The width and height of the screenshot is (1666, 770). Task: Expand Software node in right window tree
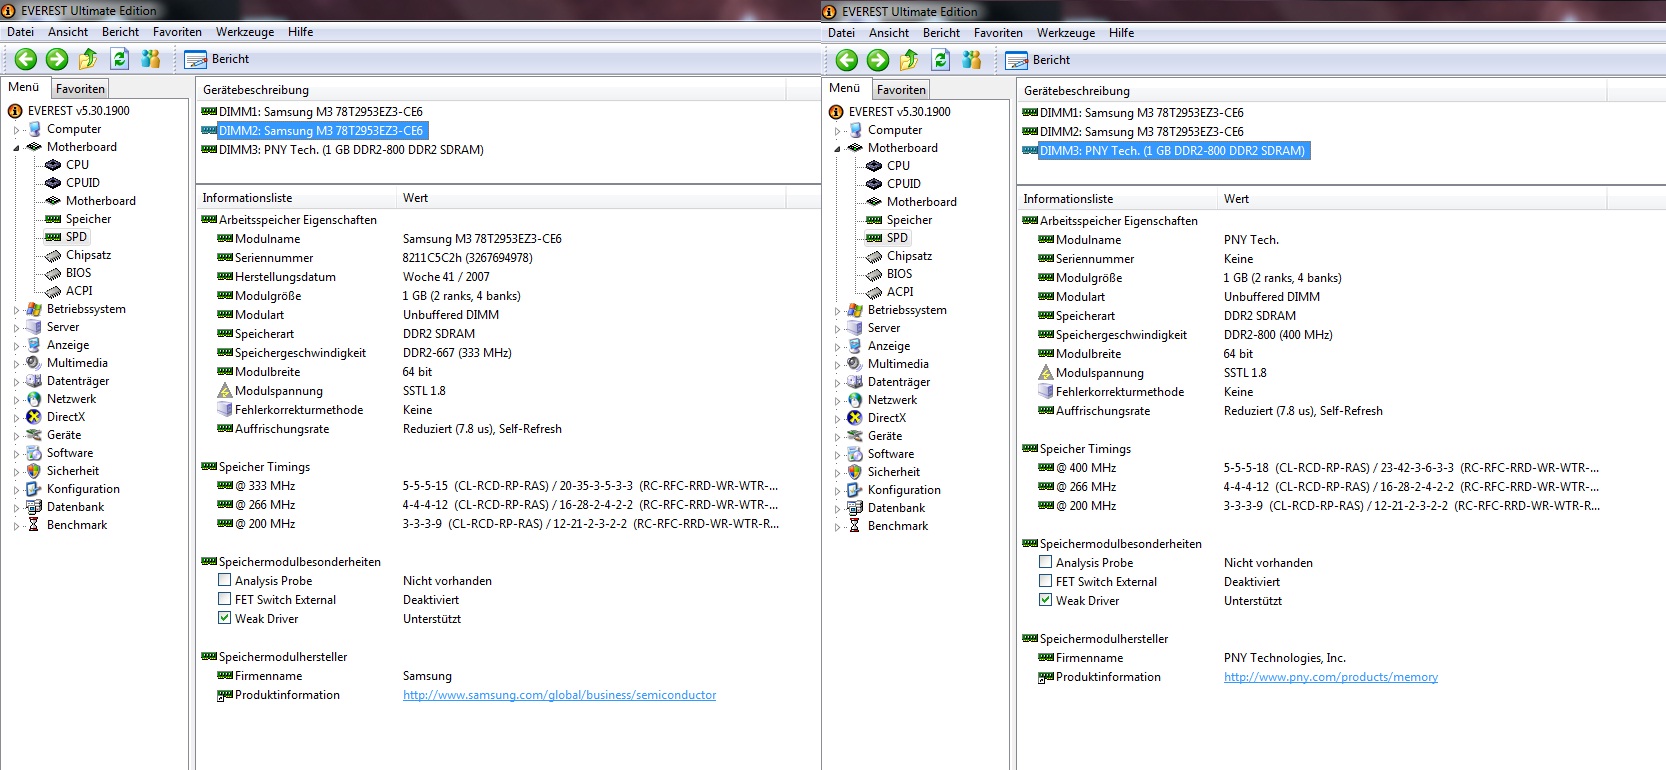(837, 455)
